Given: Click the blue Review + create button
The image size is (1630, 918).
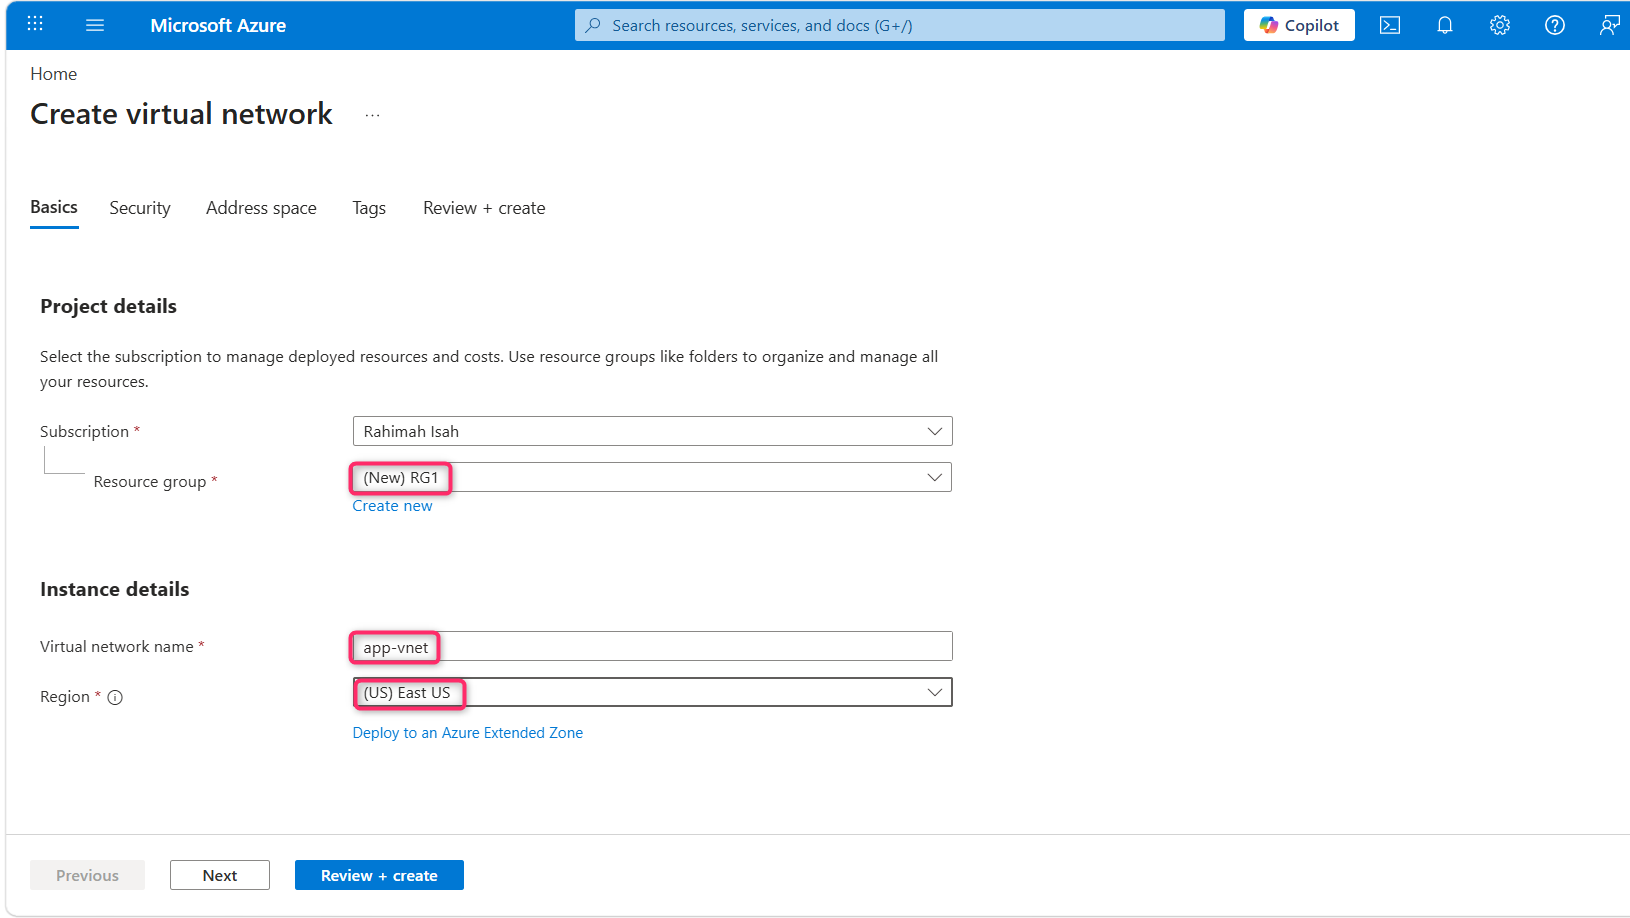Looking at the screenshot, I should tap(379, 875).
